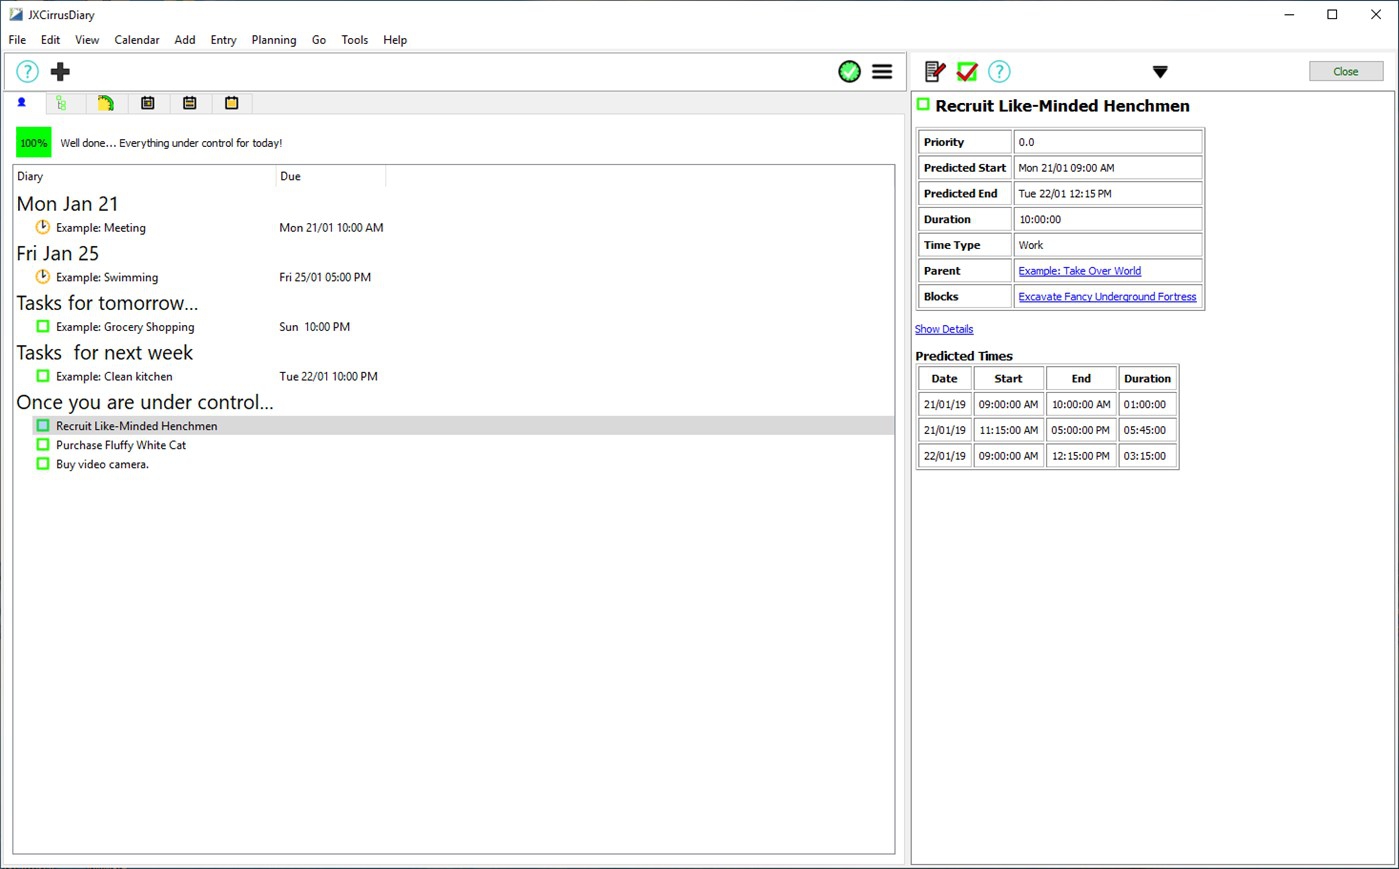Click the Time Type value Work
Image resolution: width=1399 pixels, height=869 pixels.
point(1108,245)
